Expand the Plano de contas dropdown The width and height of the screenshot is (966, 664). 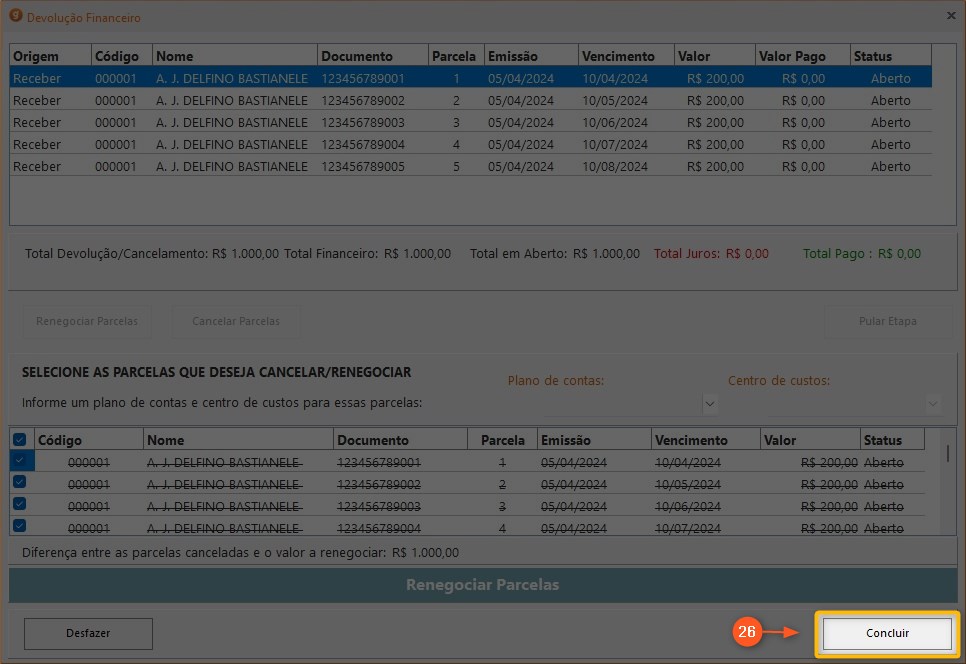[x=709, y=404]
